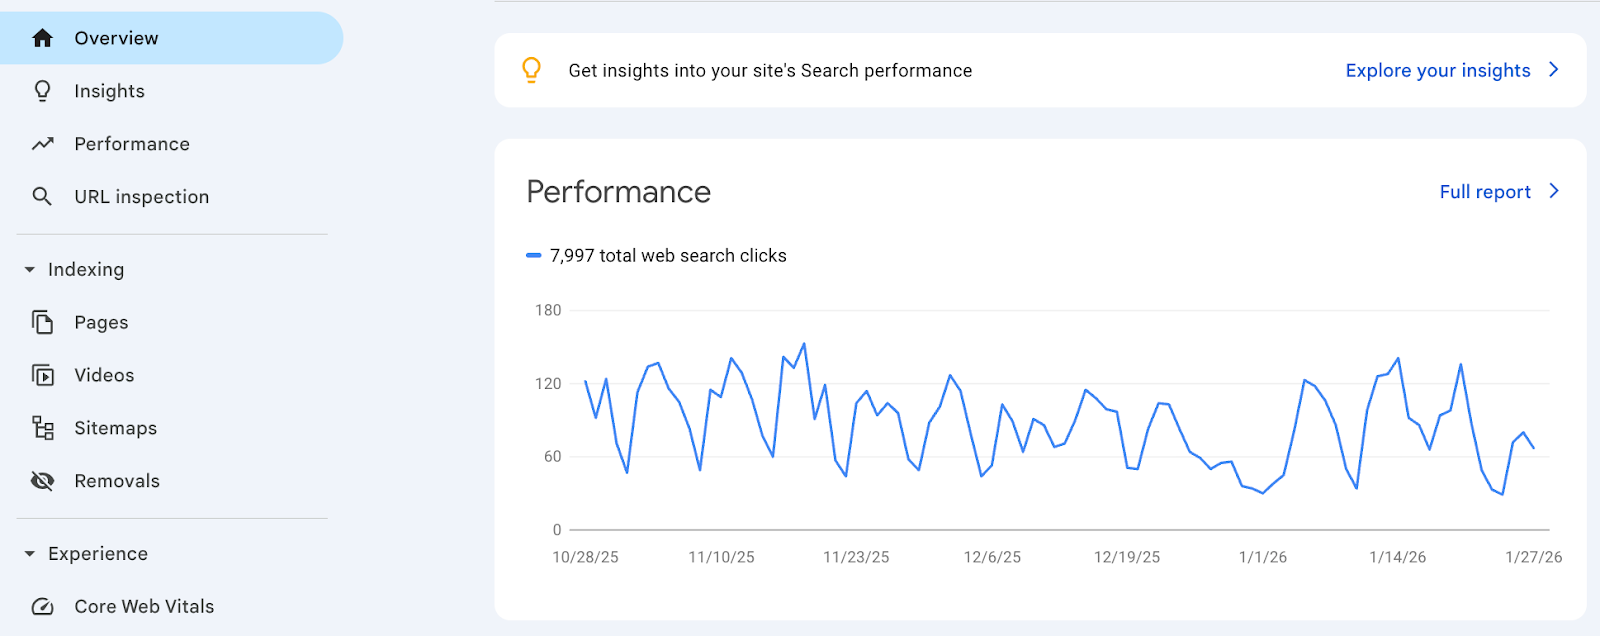Image resolution: width=1600 pixels, height=636 pixels.
Task: Select the Insights lightbulb icon
Action: click(x=42, y=90)
